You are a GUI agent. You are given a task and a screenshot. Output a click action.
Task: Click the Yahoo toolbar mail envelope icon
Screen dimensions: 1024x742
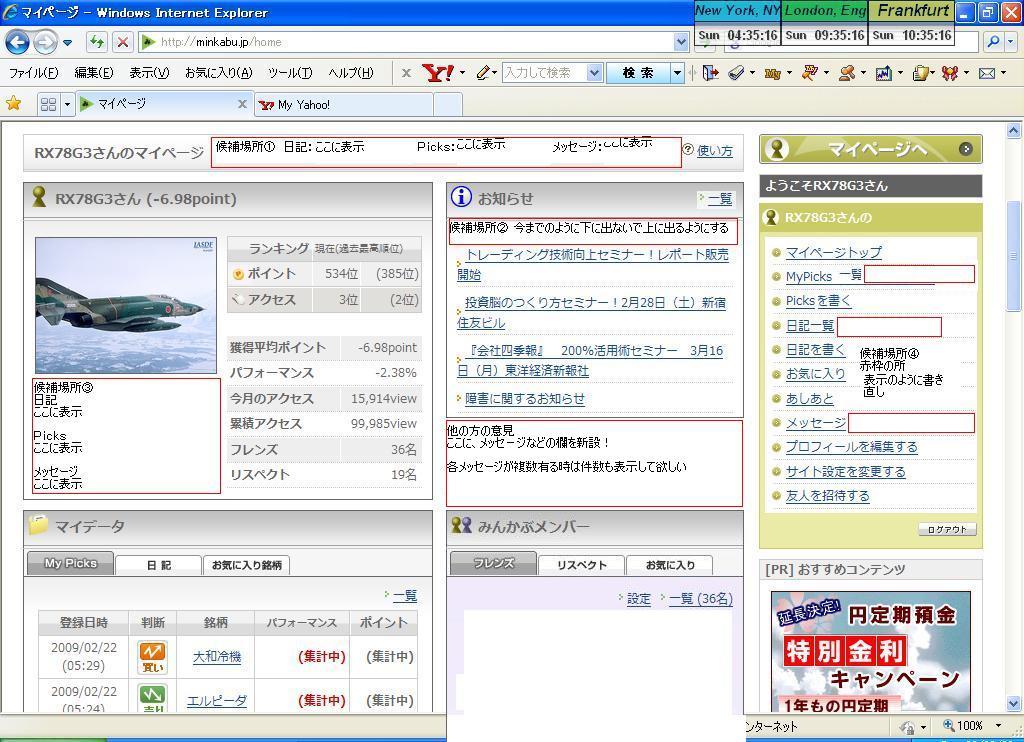(986, 73)
